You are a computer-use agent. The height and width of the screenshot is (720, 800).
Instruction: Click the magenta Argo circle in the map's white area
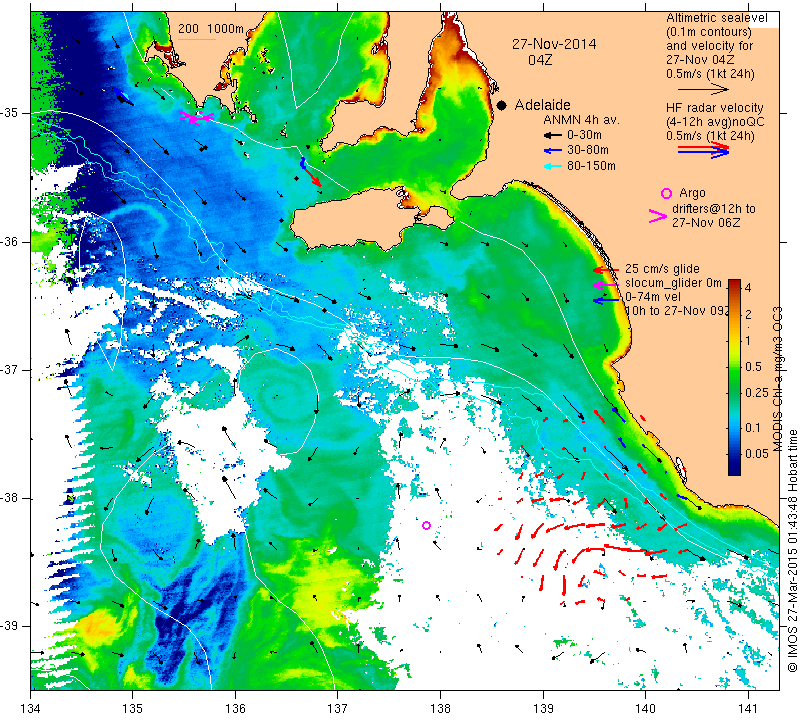coord(427,525)
